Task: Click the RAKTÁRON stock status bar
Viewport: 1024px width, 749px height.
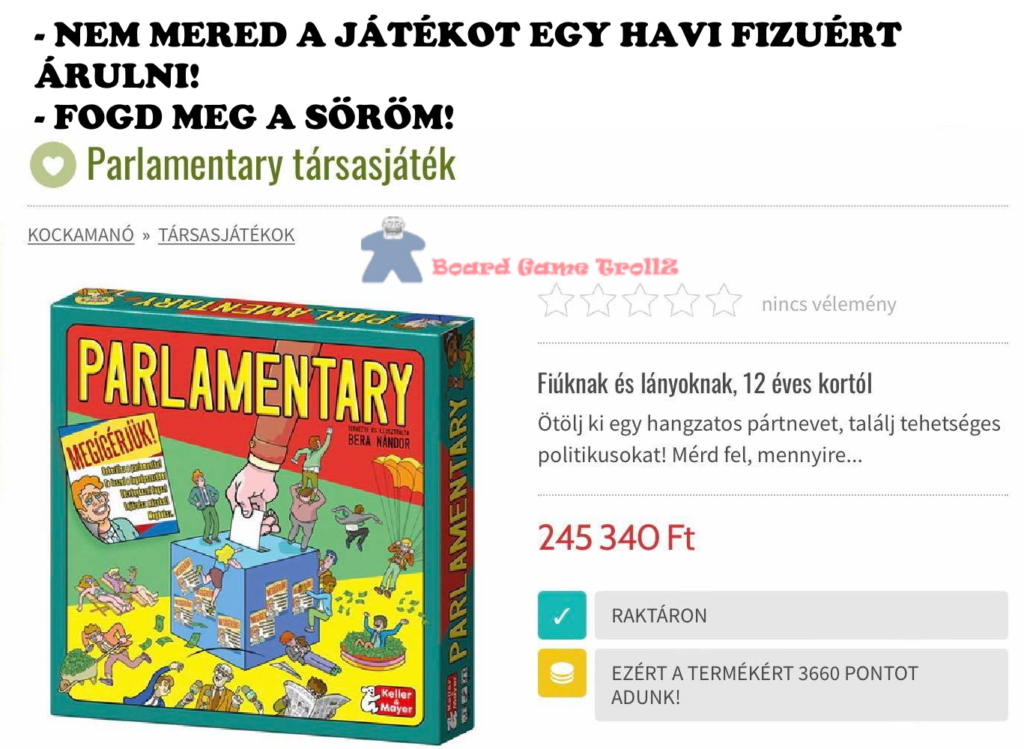Action: (x=801, y=615)
